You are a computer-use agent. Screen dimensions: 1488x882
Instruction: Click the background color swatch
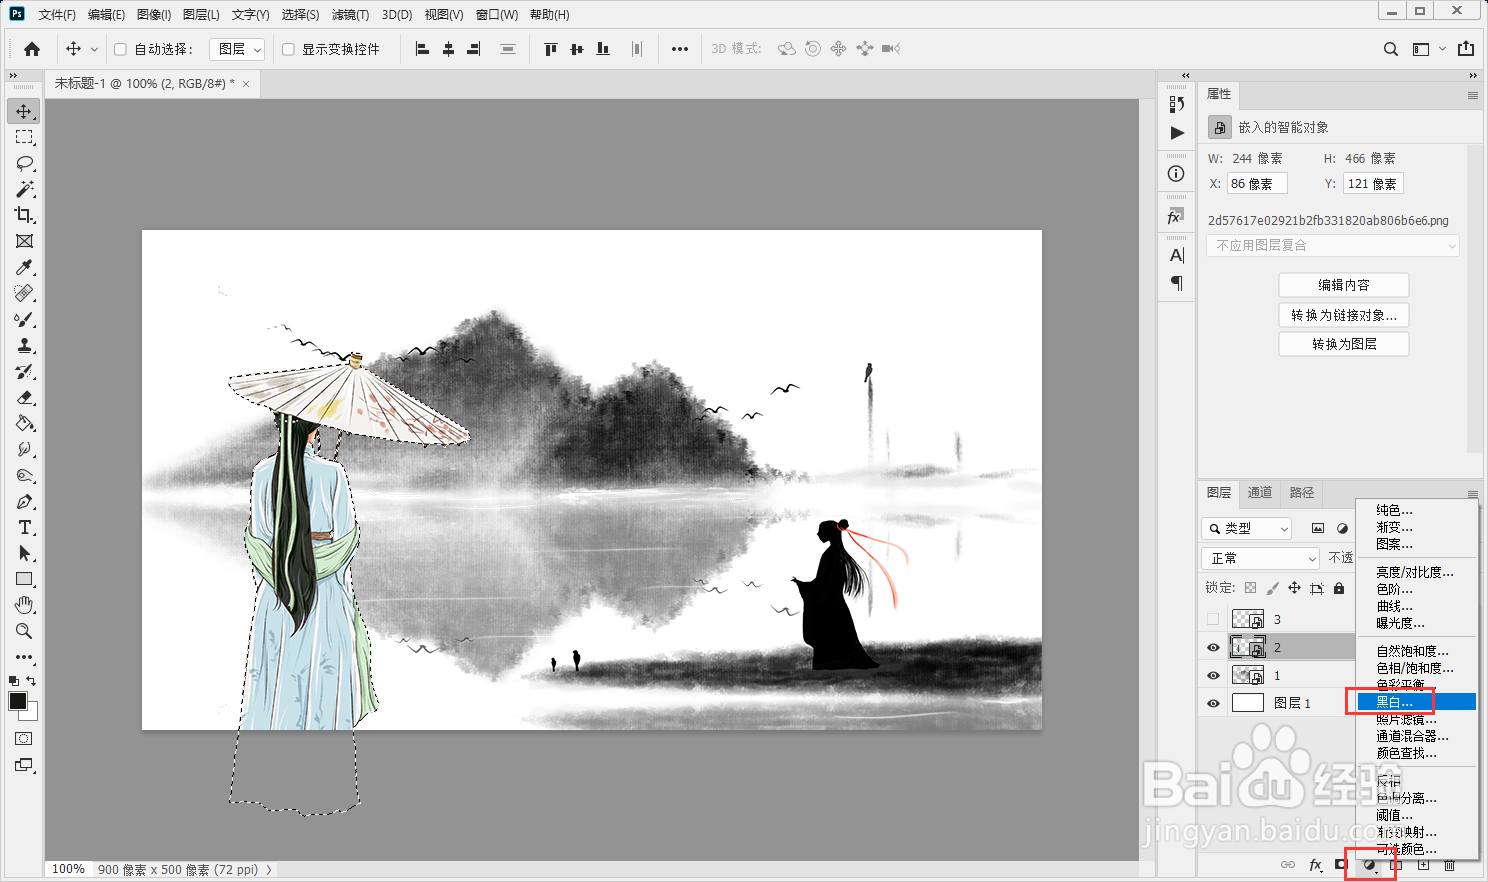32,714
